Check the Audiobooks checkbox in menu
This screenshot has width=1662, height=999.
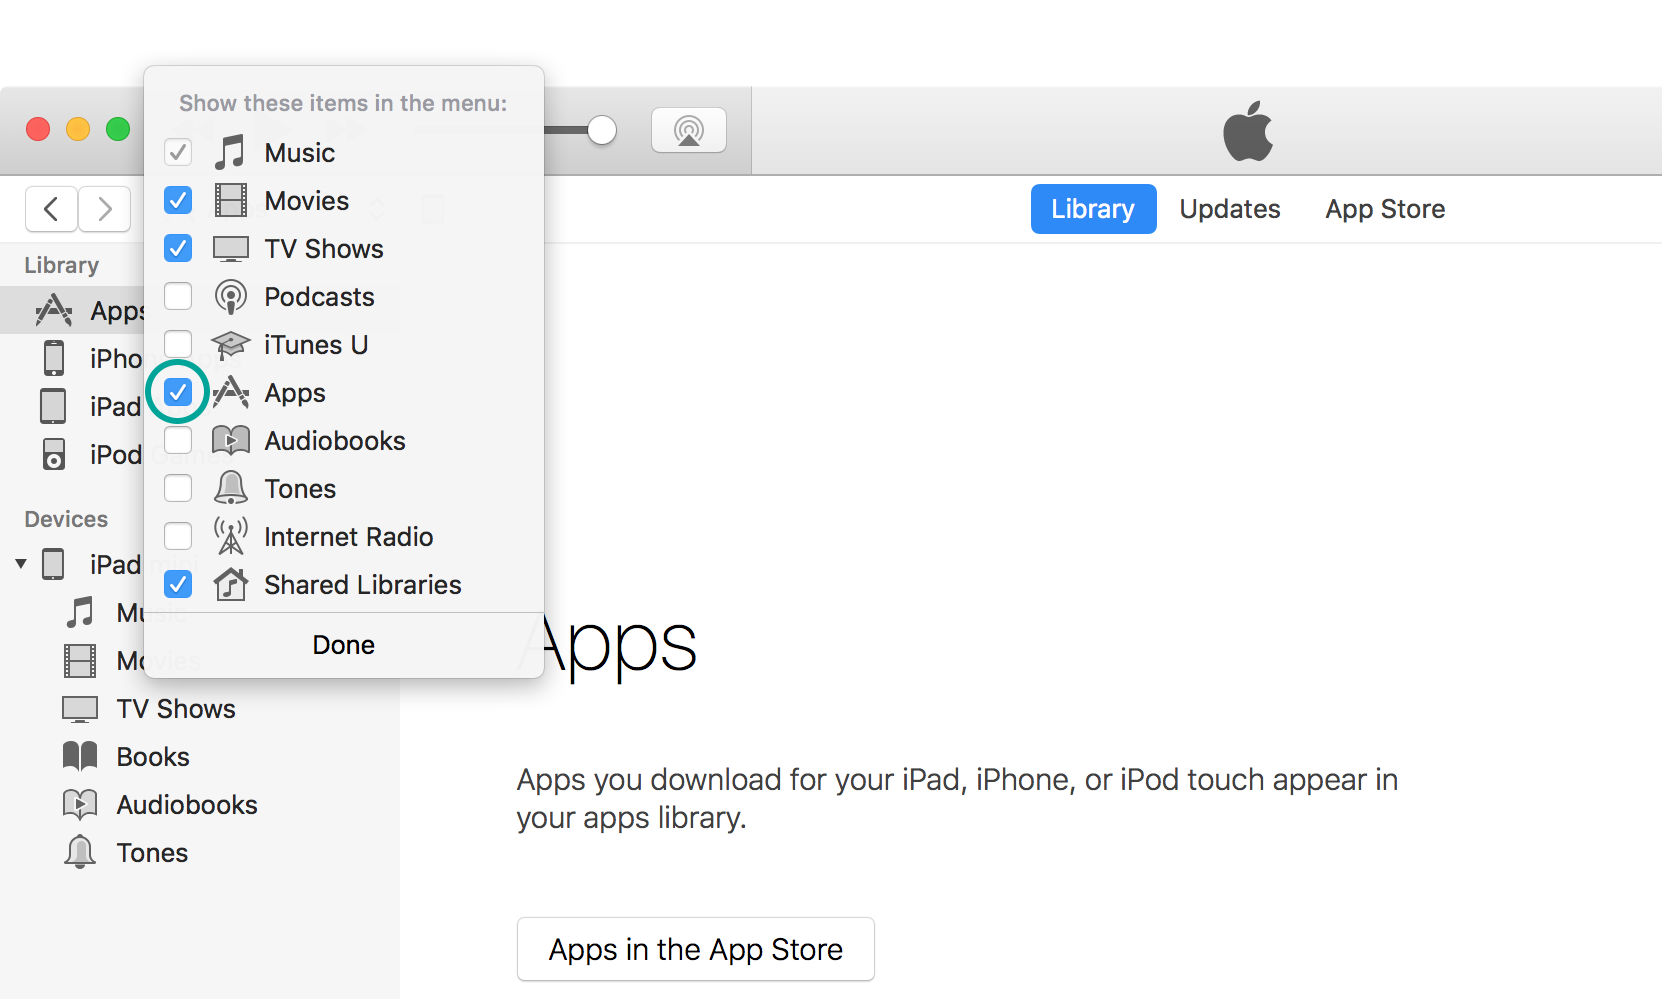(178, 441)
